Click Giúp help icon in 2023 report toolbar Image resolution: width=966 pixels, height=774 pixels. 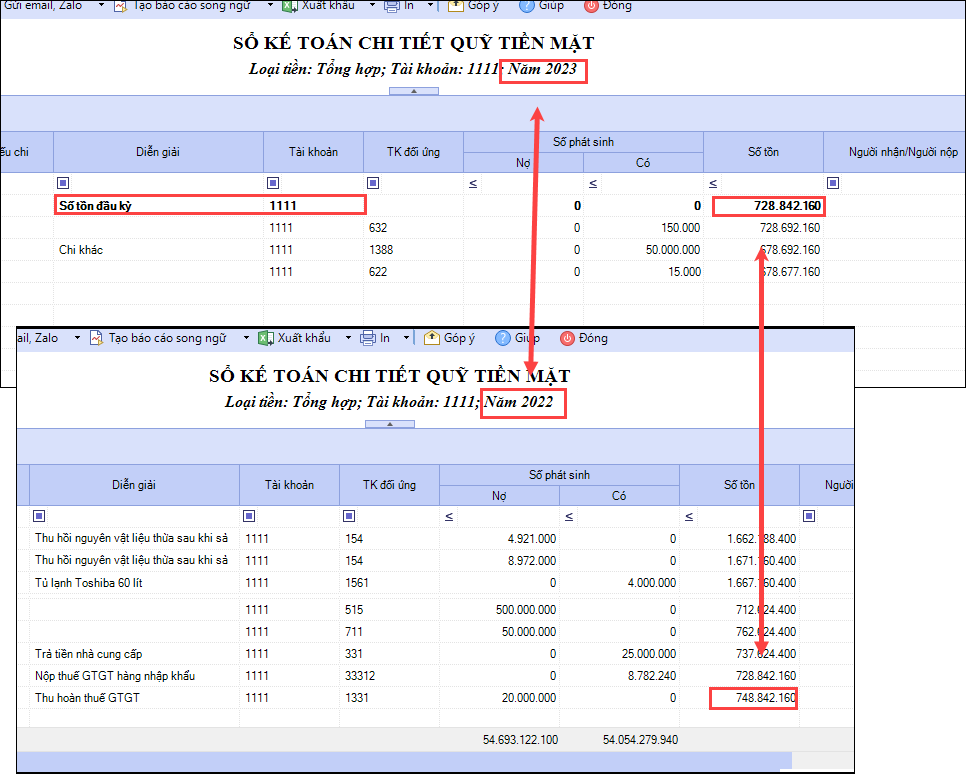pyautogui.click(x=528, y=5)
